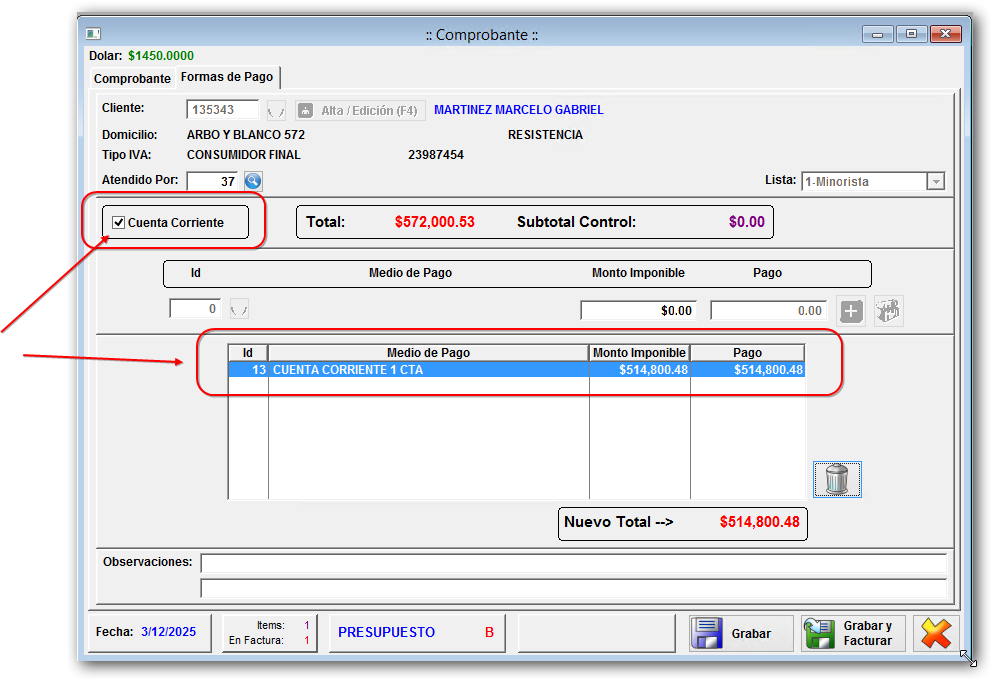The image size is (993, 682).
Task: Uncheck the Cuenta Corriente checkbox
Action: pos(119,223)
